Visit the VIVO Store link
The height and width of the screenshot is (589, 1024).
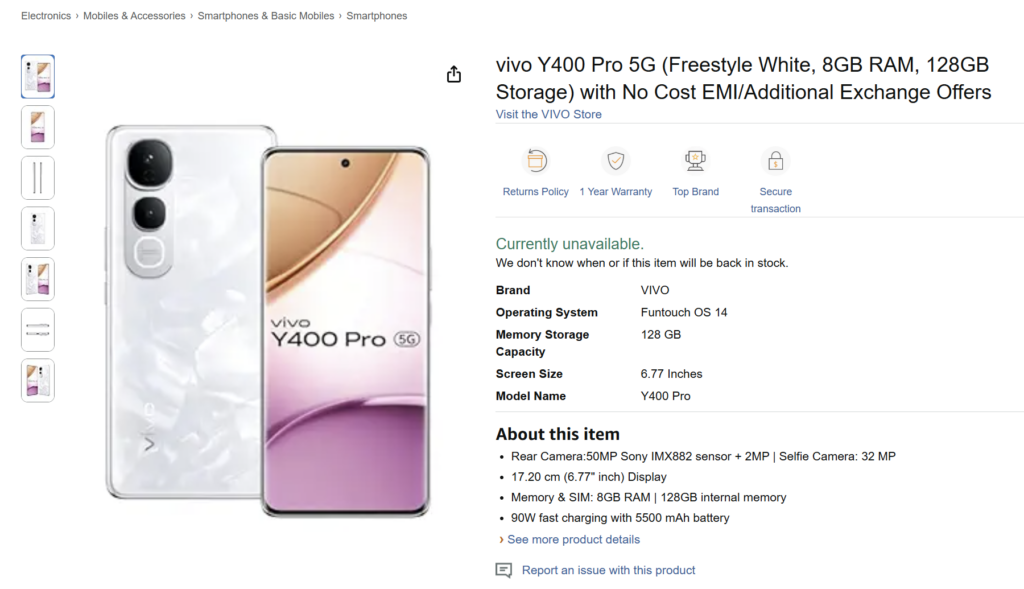[x=549, y=115]
